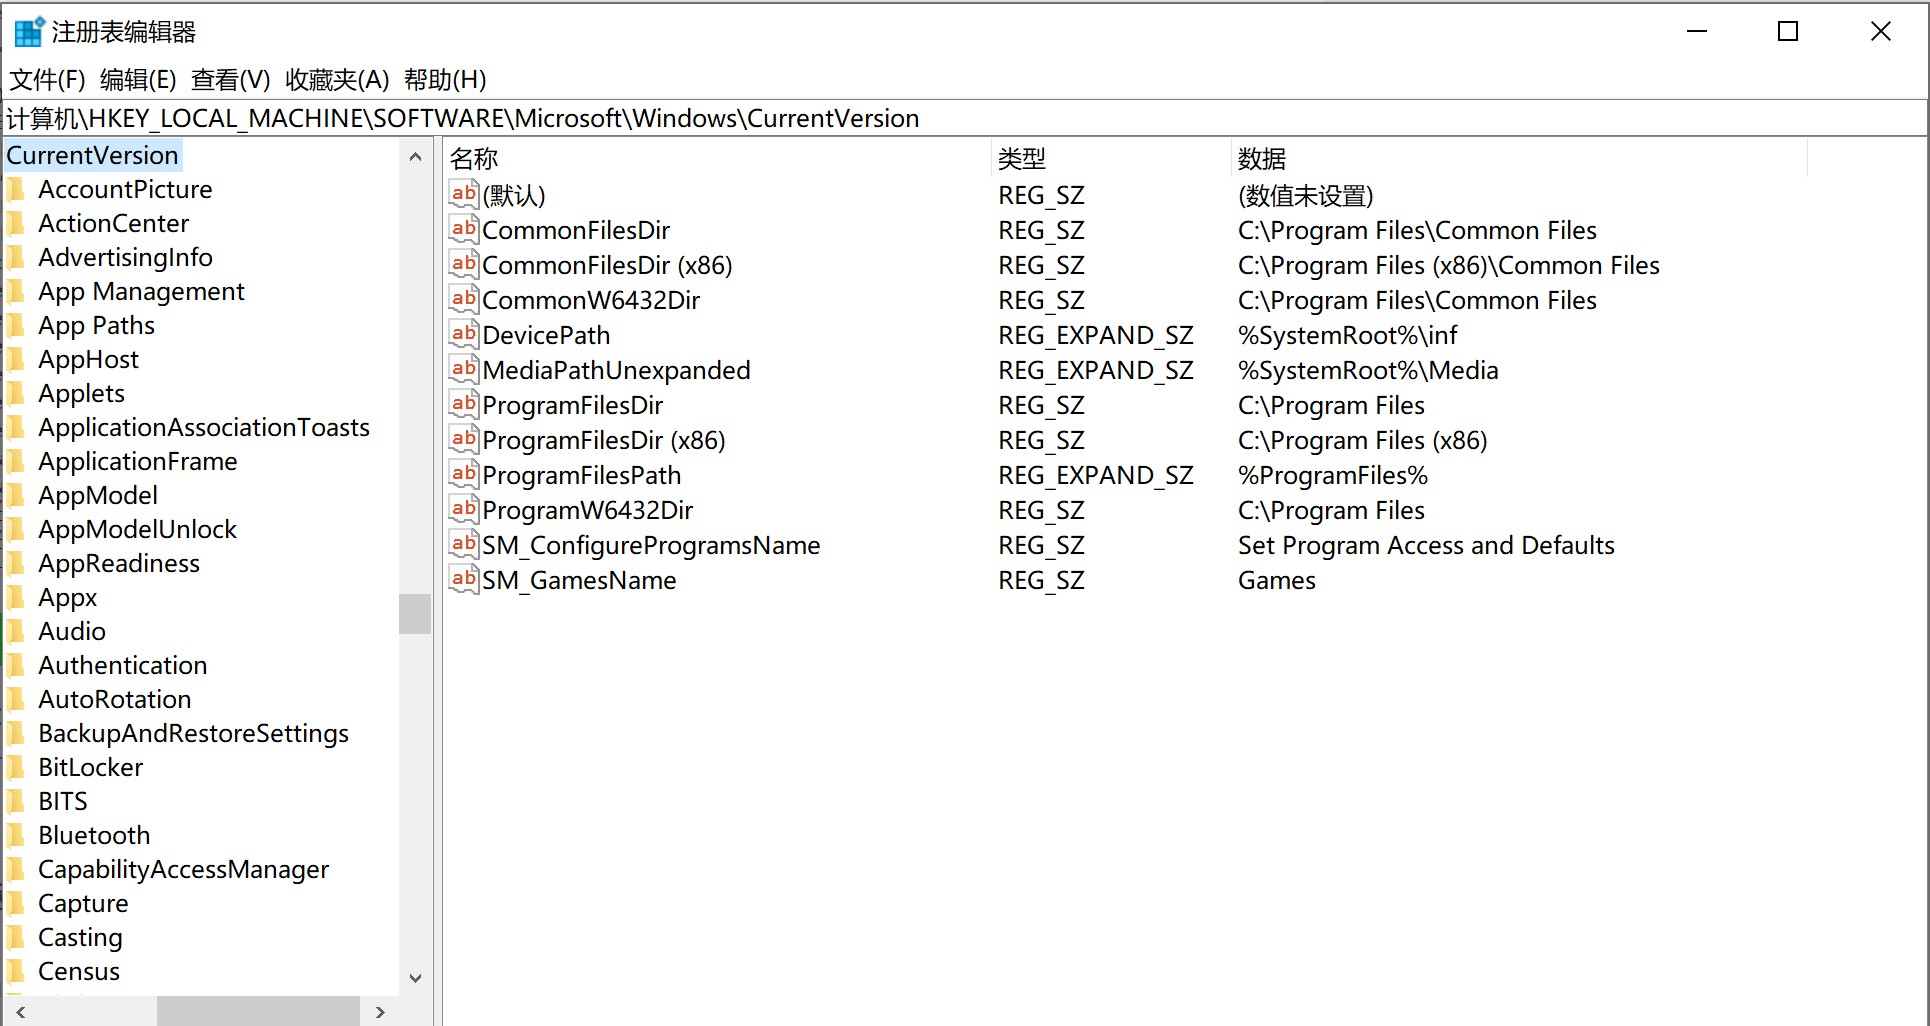Open the 帮助(H) menu

(x=445, y=80)
